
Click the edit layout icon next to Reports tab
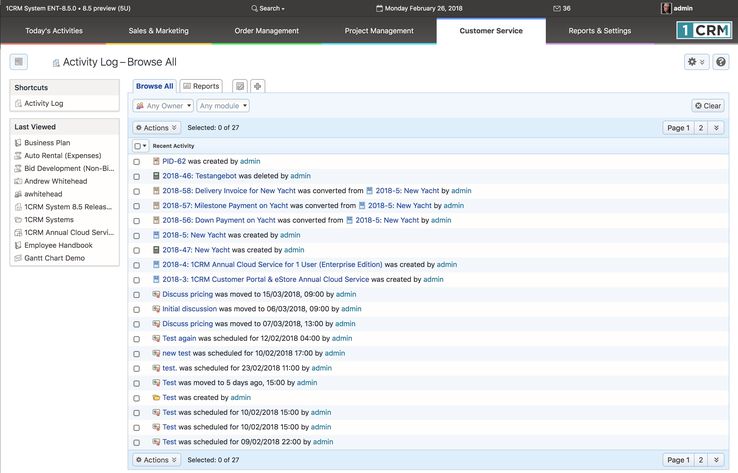point(240,86)
